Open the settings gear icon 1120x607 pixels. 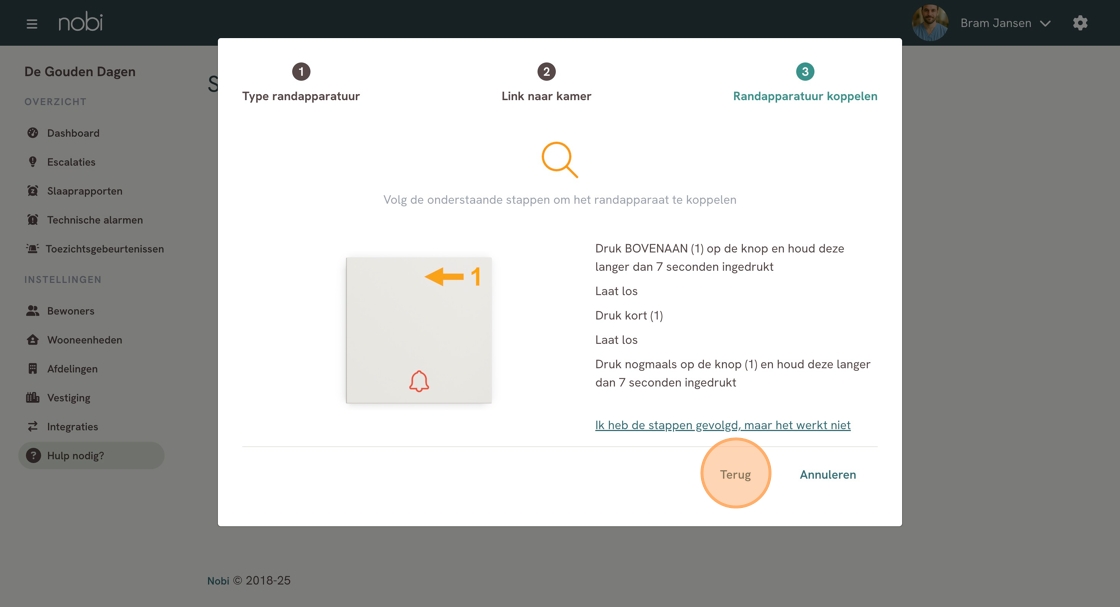1080,23
